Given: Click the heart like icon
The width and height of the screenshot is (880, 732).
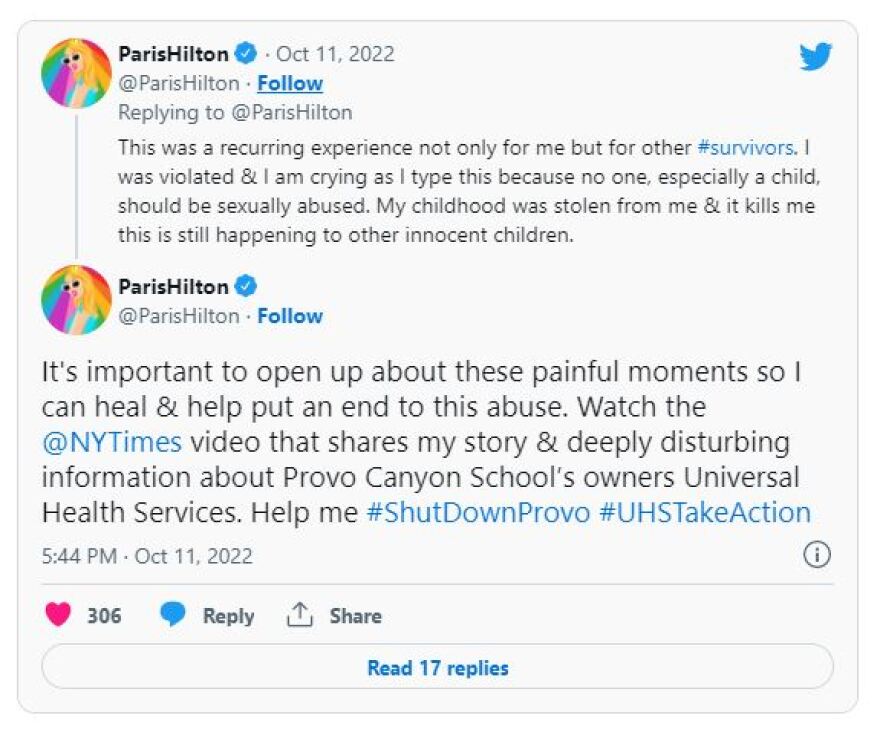Looking at the screenshot, I should coord(59,615).
